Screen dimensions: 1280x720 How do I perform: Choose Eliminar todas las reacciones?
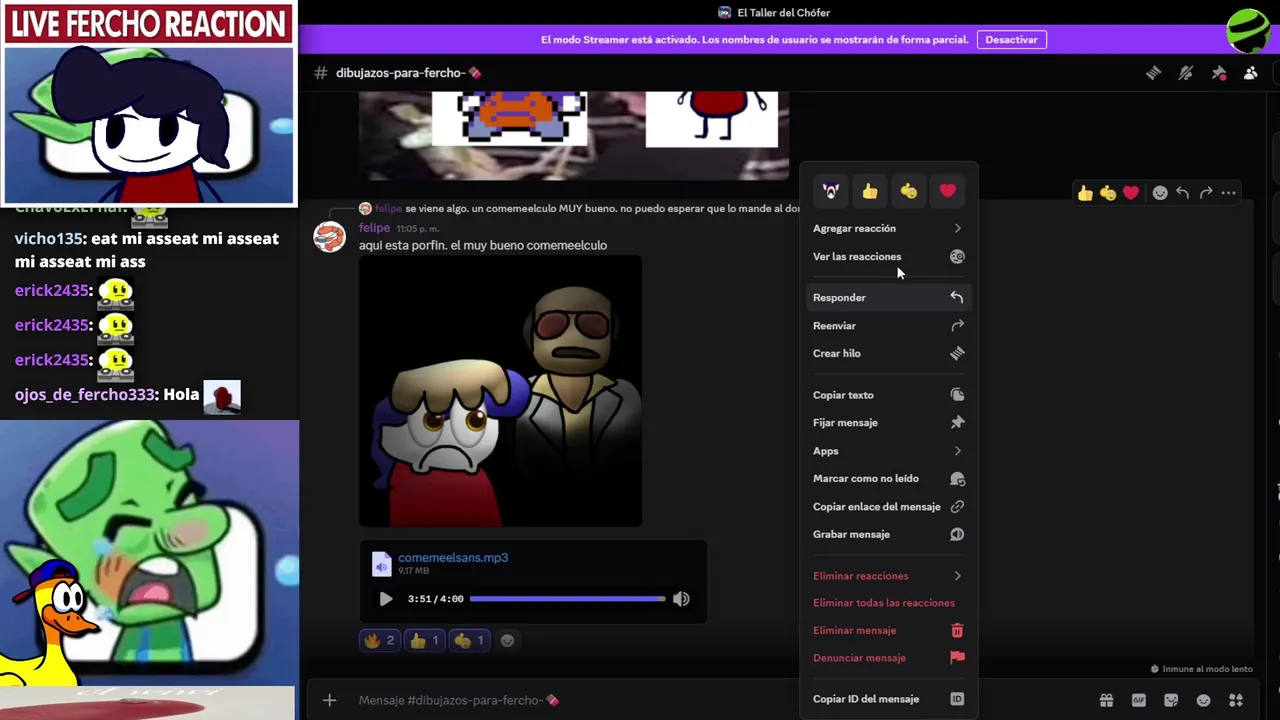click(x=888, y=603)
